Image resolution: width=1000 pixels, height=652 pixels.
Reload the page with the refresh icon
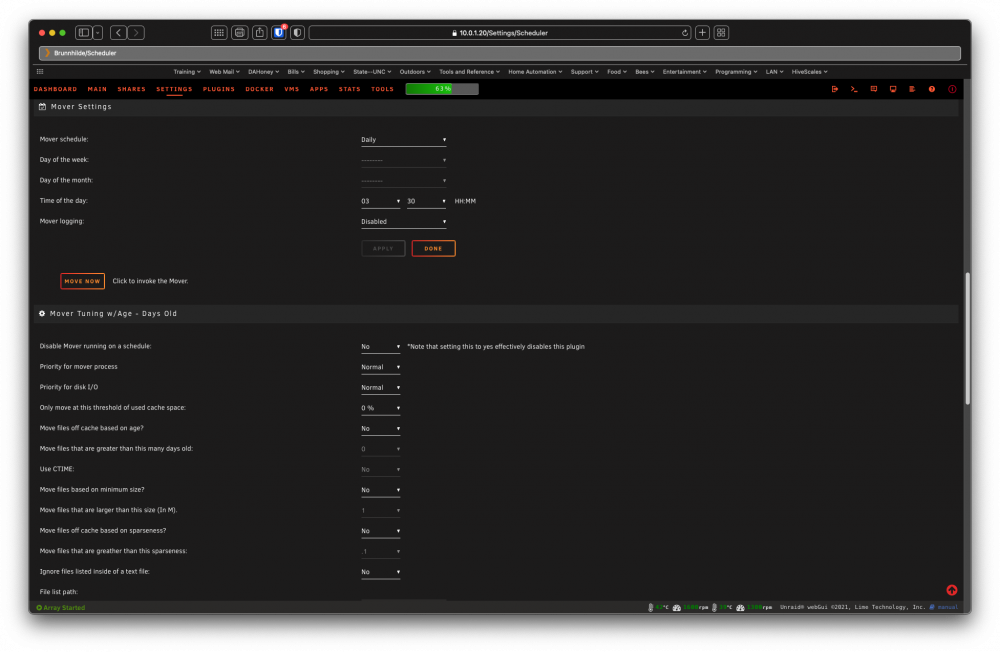(685, 33)
